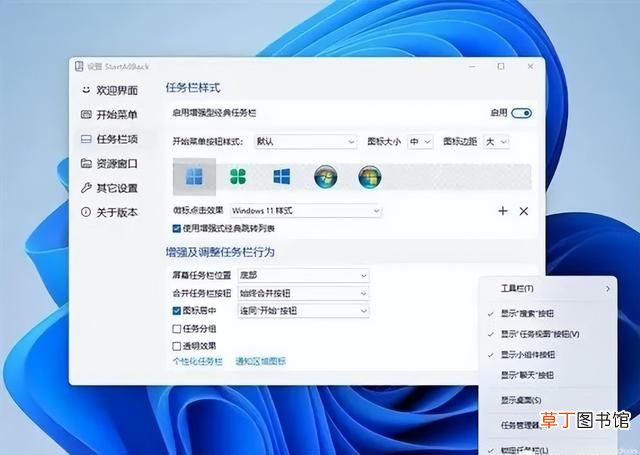The image size is (640, 455).
Task: Toggle 显示"聊天"按钮 context menu item
Action: click(x=547, y=375)
